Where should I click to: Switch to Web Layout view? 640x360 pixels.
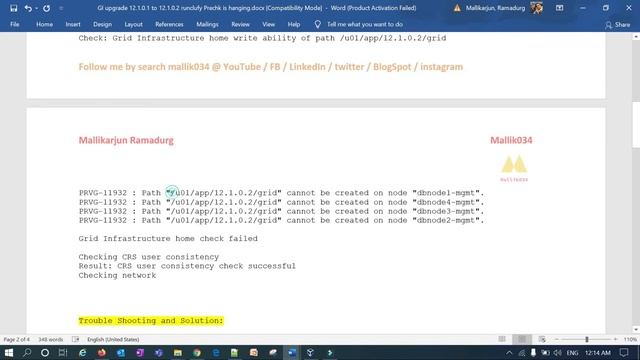coord(542,339)
